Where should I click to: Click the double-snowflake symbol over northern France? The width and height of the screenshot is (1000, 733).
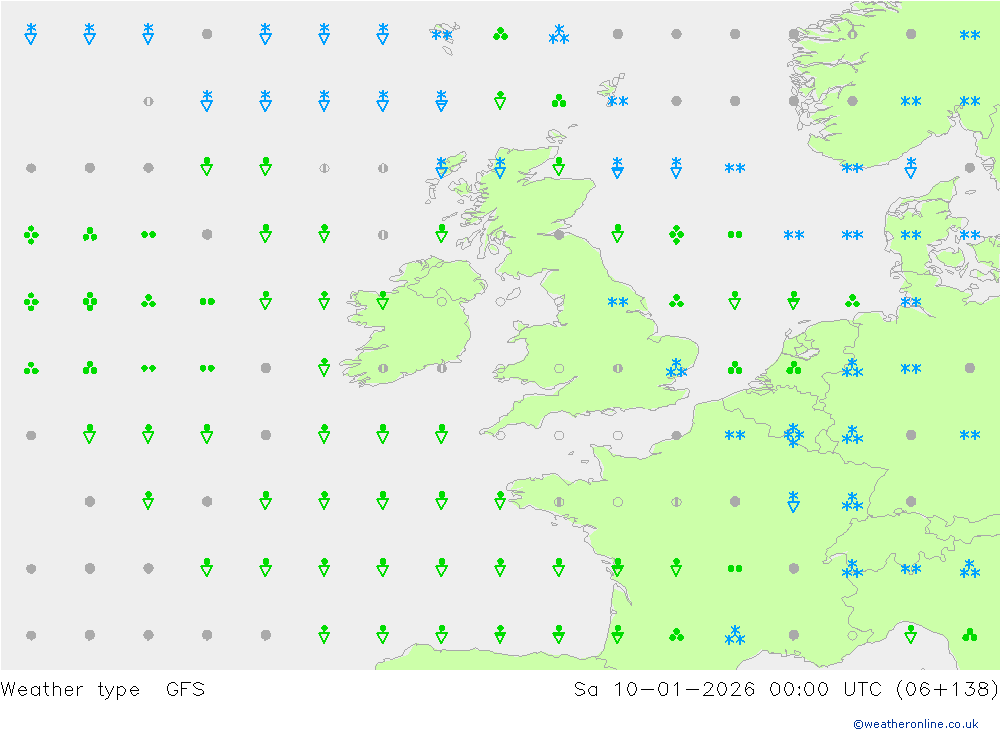coord(735,435)
